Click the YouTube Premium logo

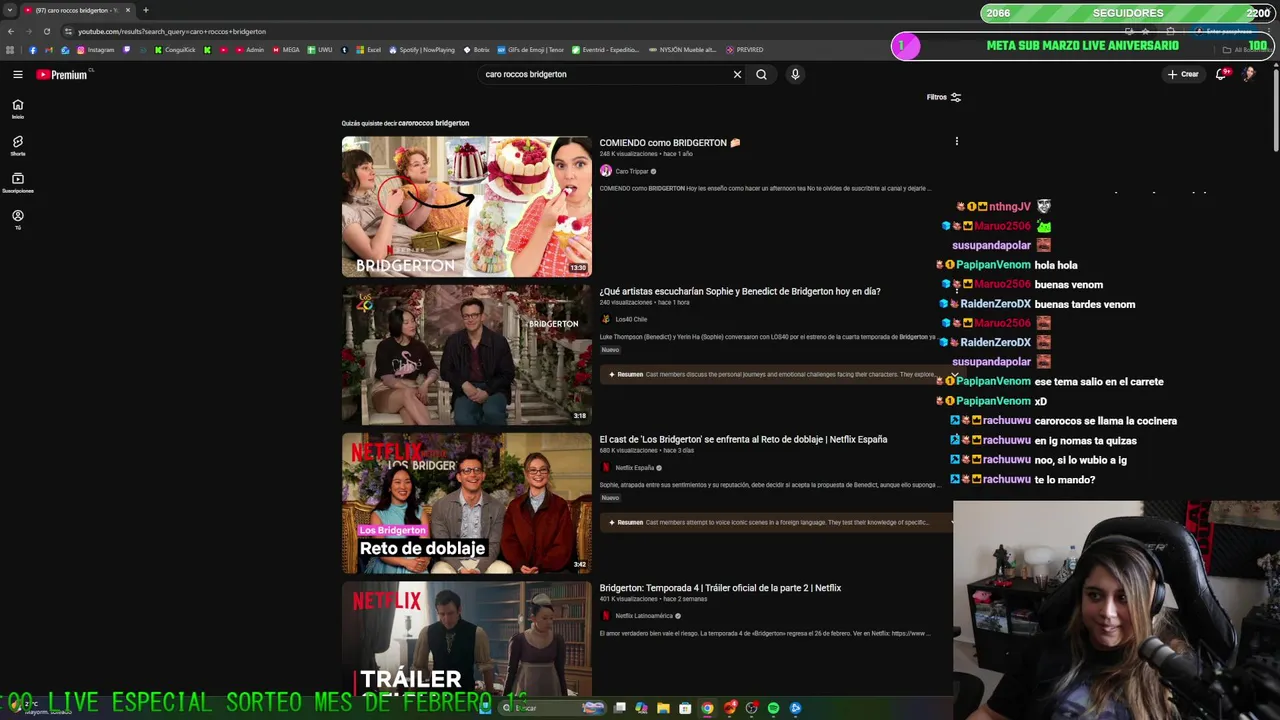pyautogui.click(x=63, y=74)
